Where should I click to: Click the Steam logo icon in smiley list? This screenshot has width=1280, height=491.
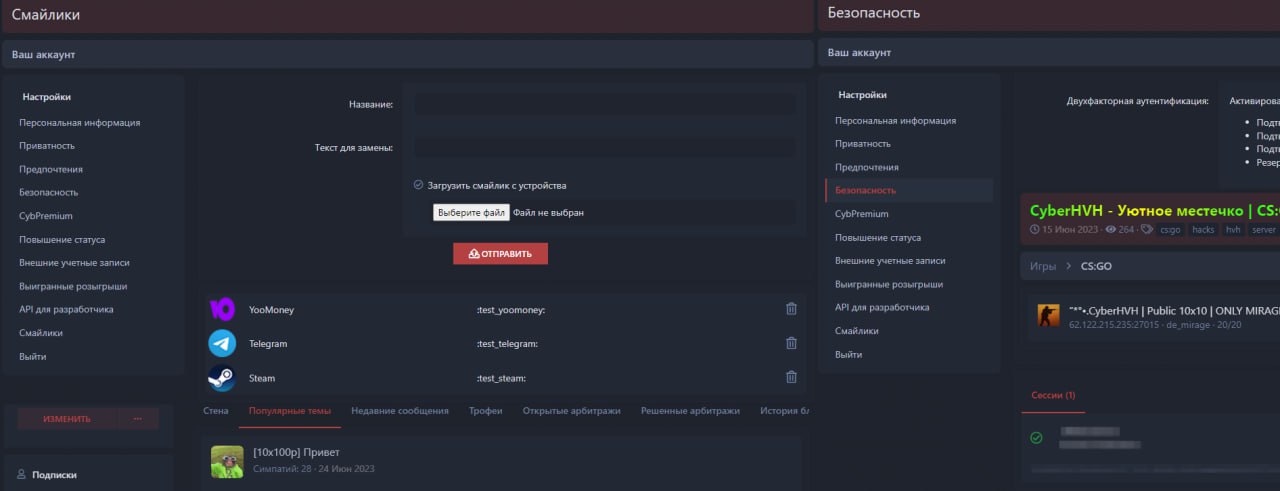point(222,378)
